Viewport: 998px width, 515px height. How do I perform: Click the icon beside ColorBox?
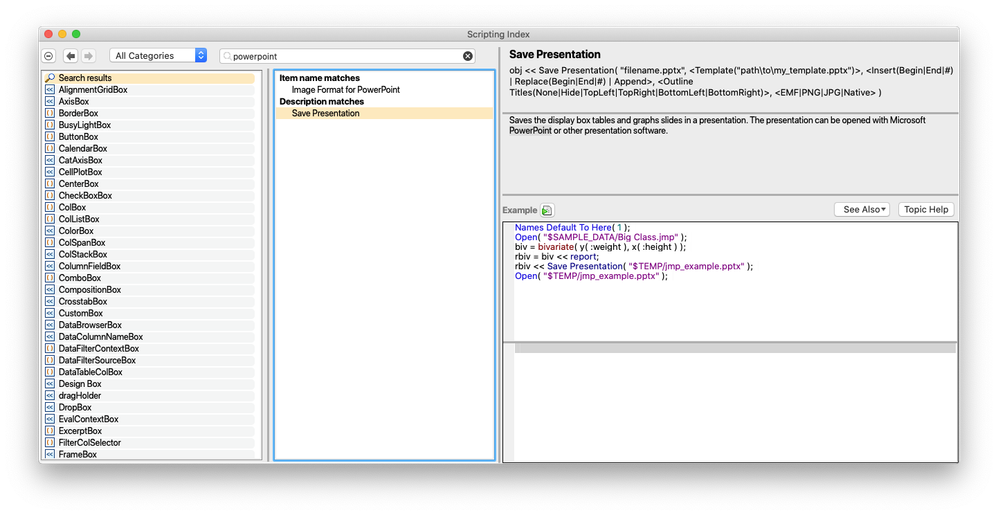50,231
